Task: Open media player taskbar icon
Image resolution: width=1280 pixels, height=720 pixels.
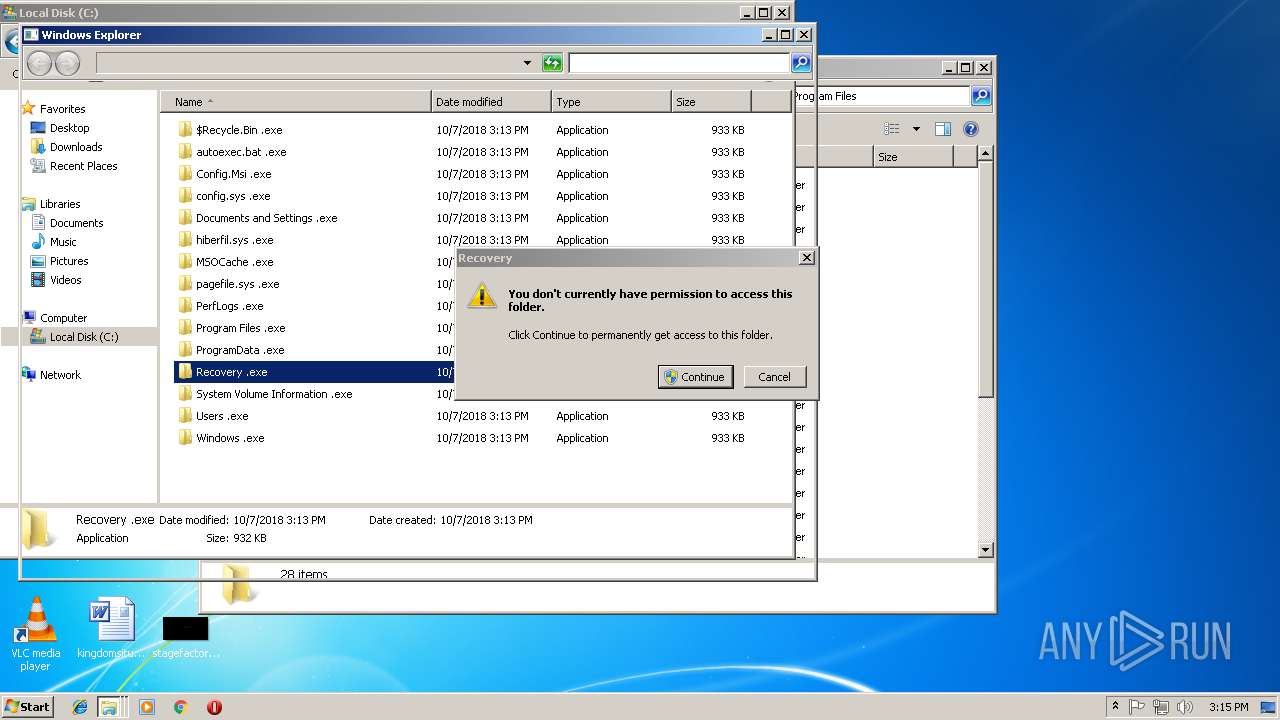Action: pos(147,707)
